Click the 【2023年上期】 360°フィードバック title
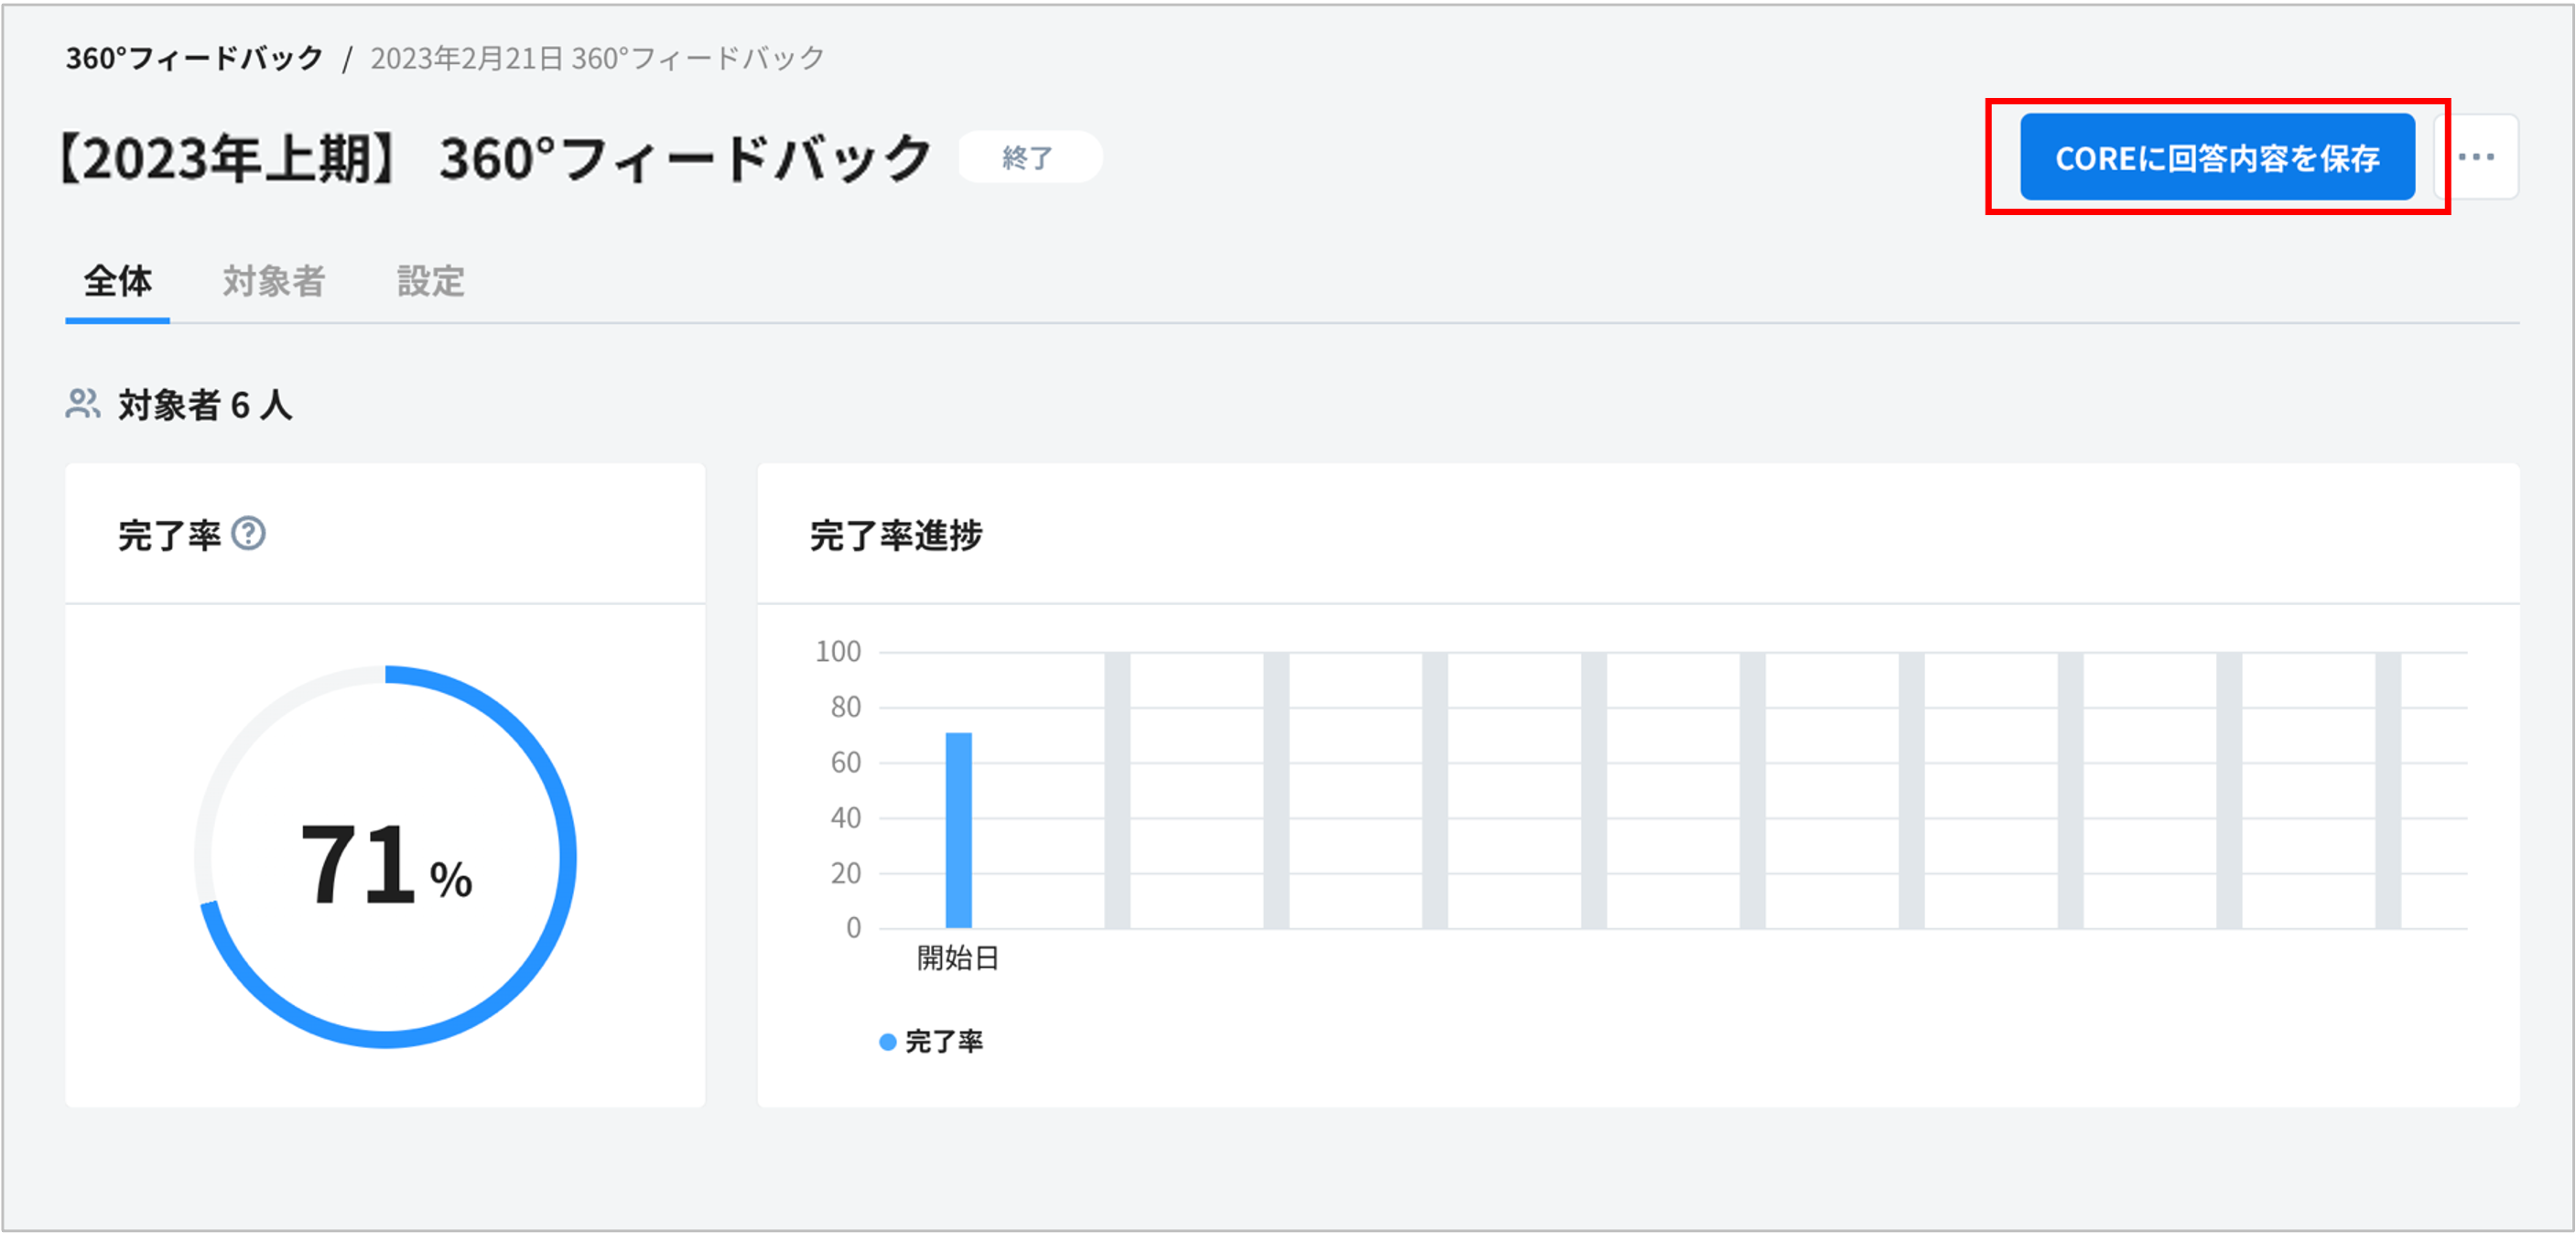This screenshot has height=1233, width=2576. (x=494, y=158)
